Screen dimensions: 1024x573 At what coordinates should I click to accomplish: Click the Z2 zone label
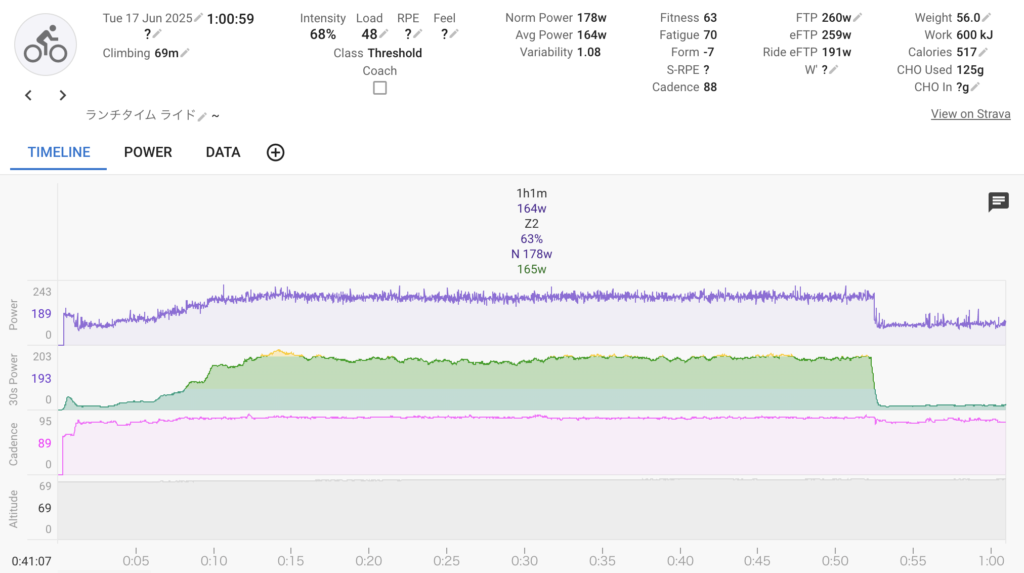[532, 223]
